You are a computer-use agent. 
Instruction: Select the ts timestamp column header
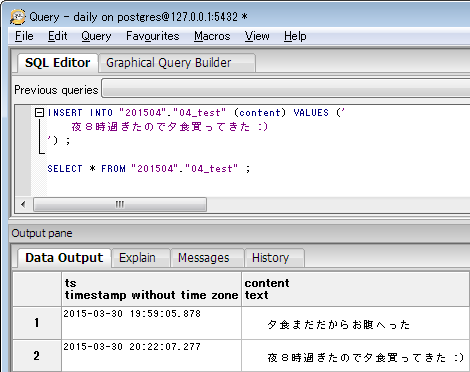(151, 289)
